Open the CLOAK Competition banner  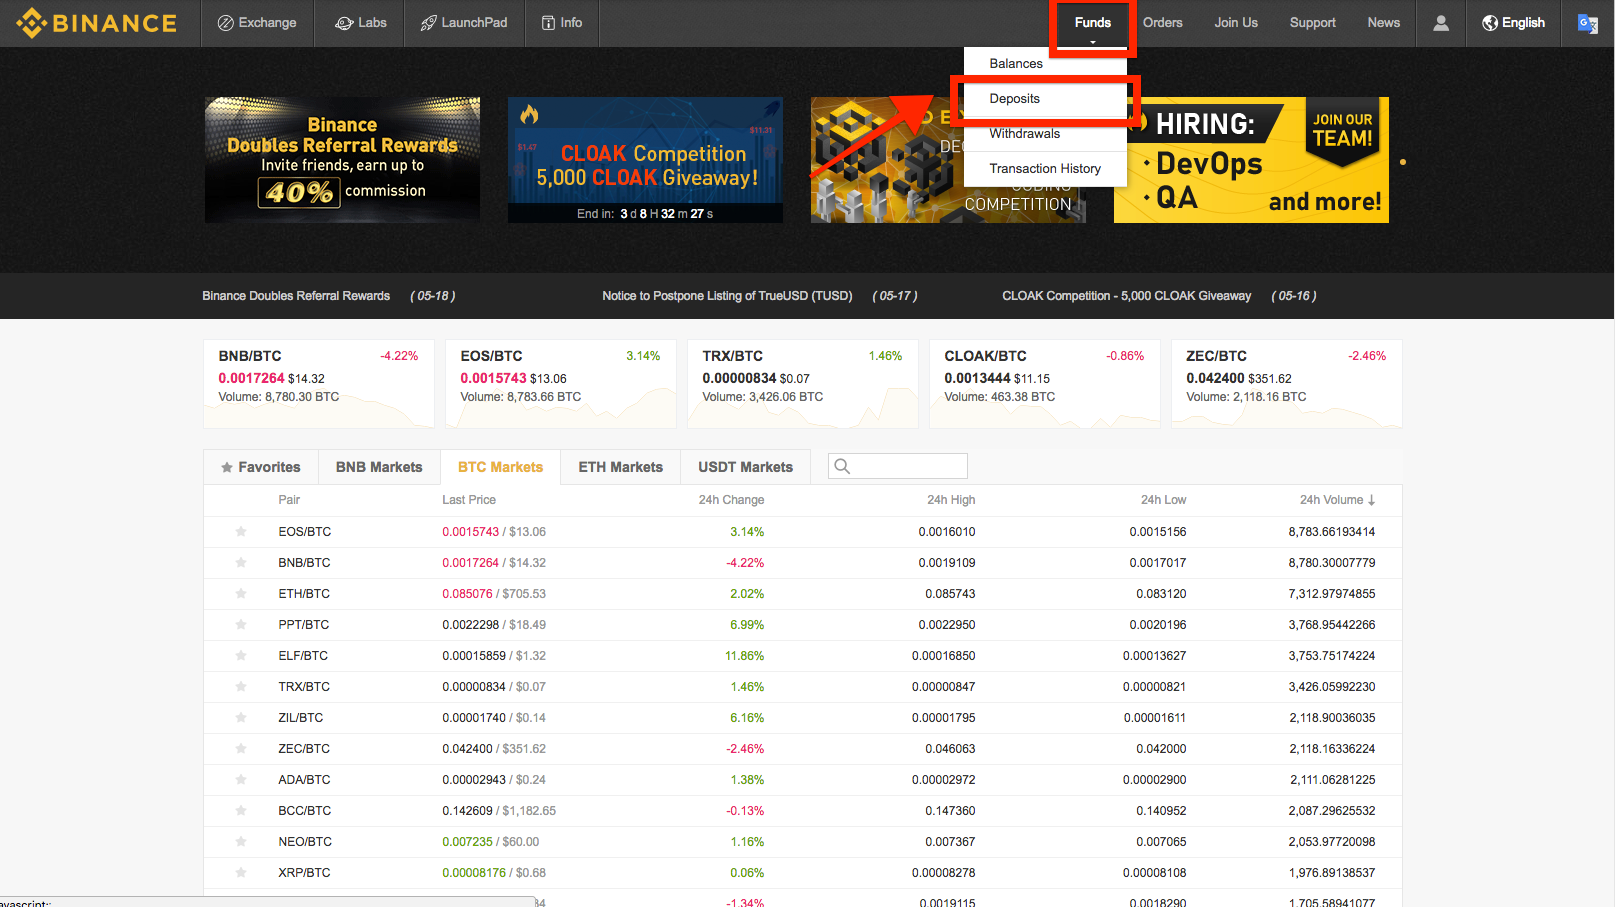(645, 160)
